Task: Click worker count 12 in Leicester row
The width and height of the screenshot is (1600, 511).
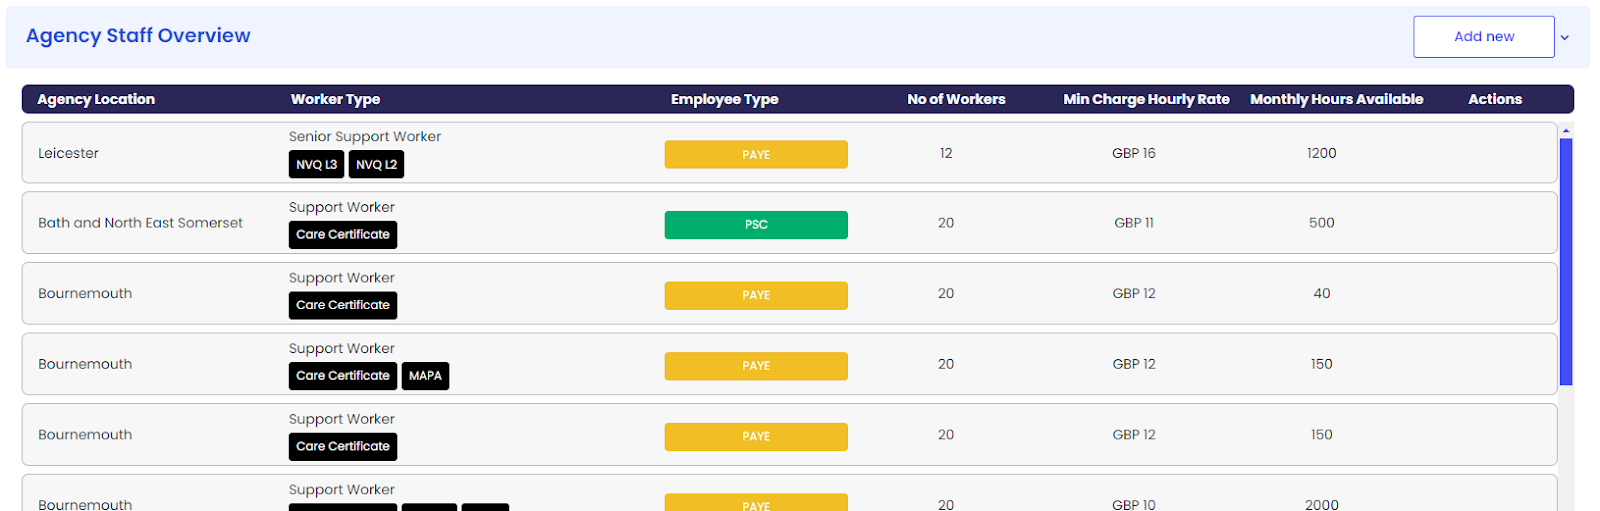Action: point(946,153)
